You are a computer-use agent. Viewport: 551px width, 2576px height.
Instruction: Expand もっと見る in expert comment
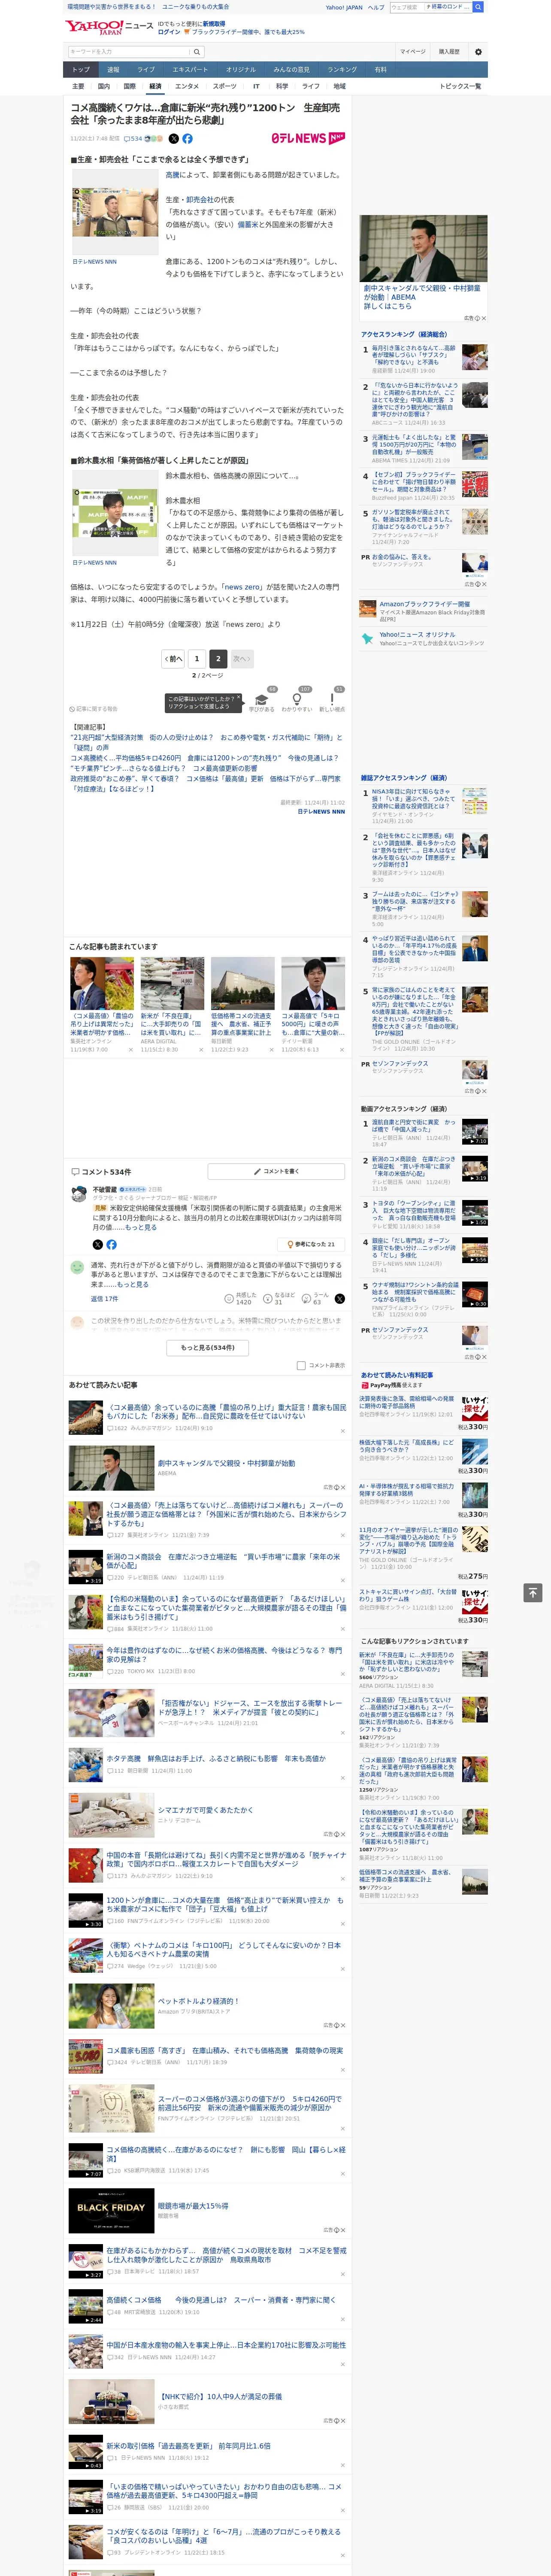click(141, 1226)
